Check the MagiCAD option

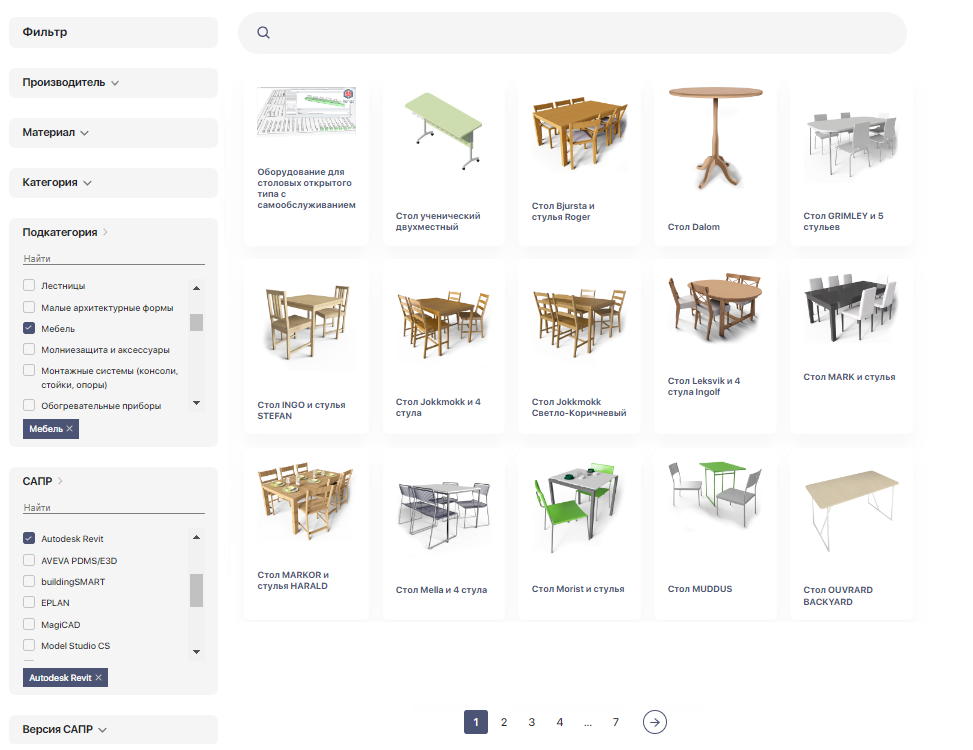29,624
